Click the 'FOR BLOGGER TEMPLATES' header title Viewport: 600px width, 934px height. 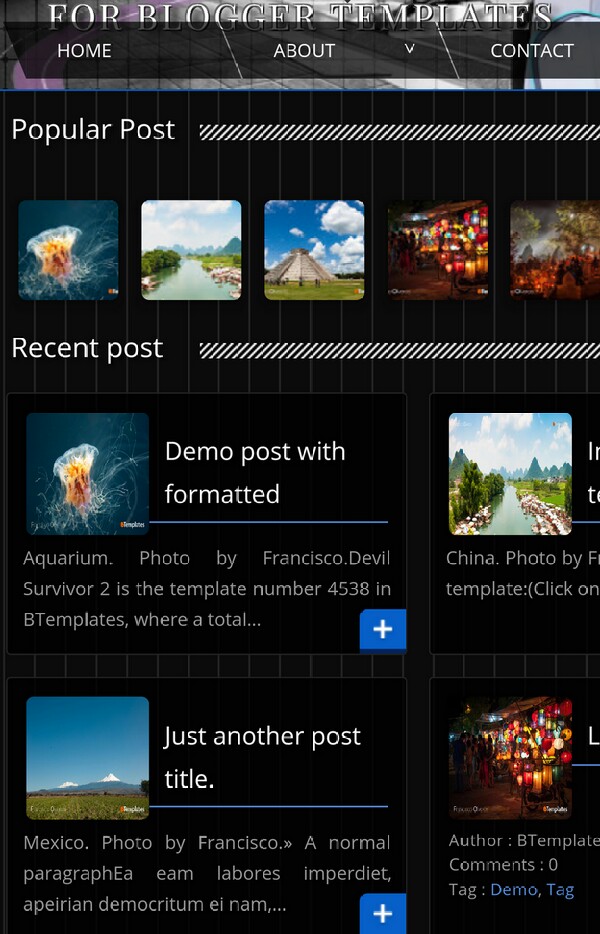300,17
